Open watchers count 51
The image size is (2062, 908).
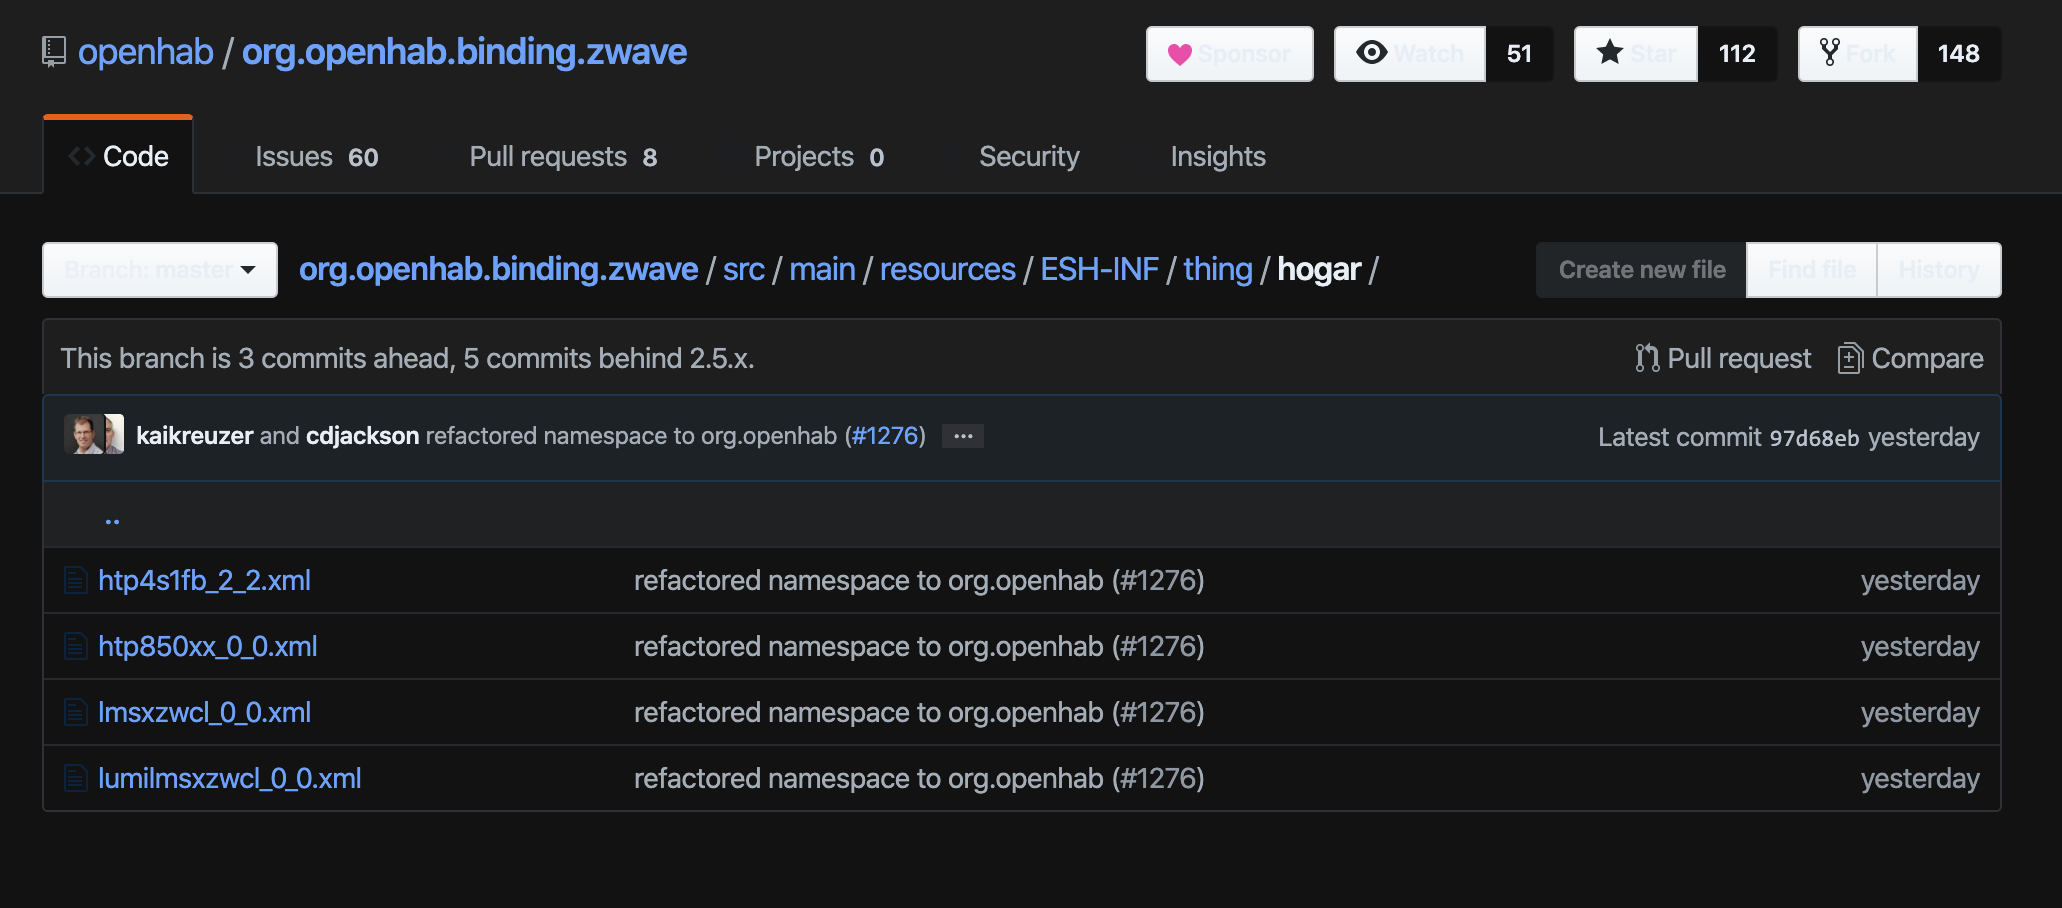click(x=1519, y=54)
